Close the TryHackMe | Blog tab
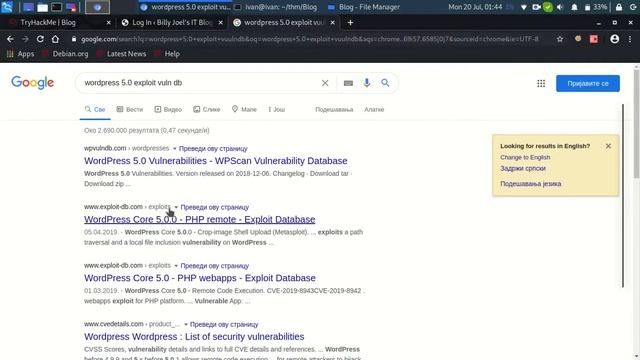This screenshot has height=360, width=640. pos(108,23)
